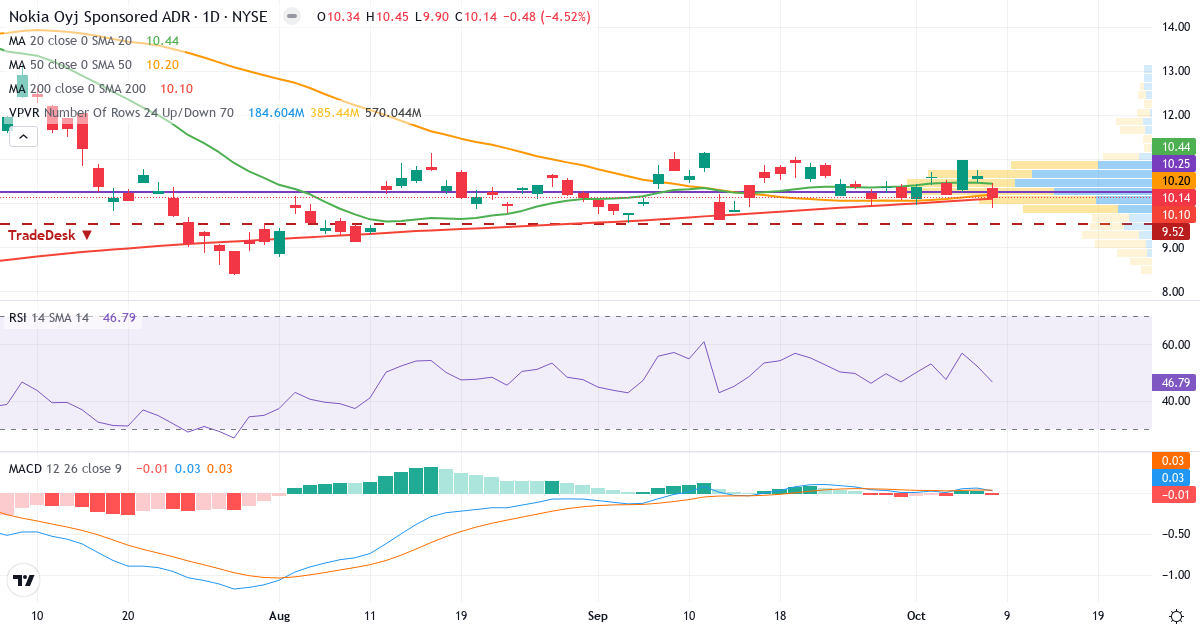Click the green MA 20 value 10.44 in legend

(162, 40)
